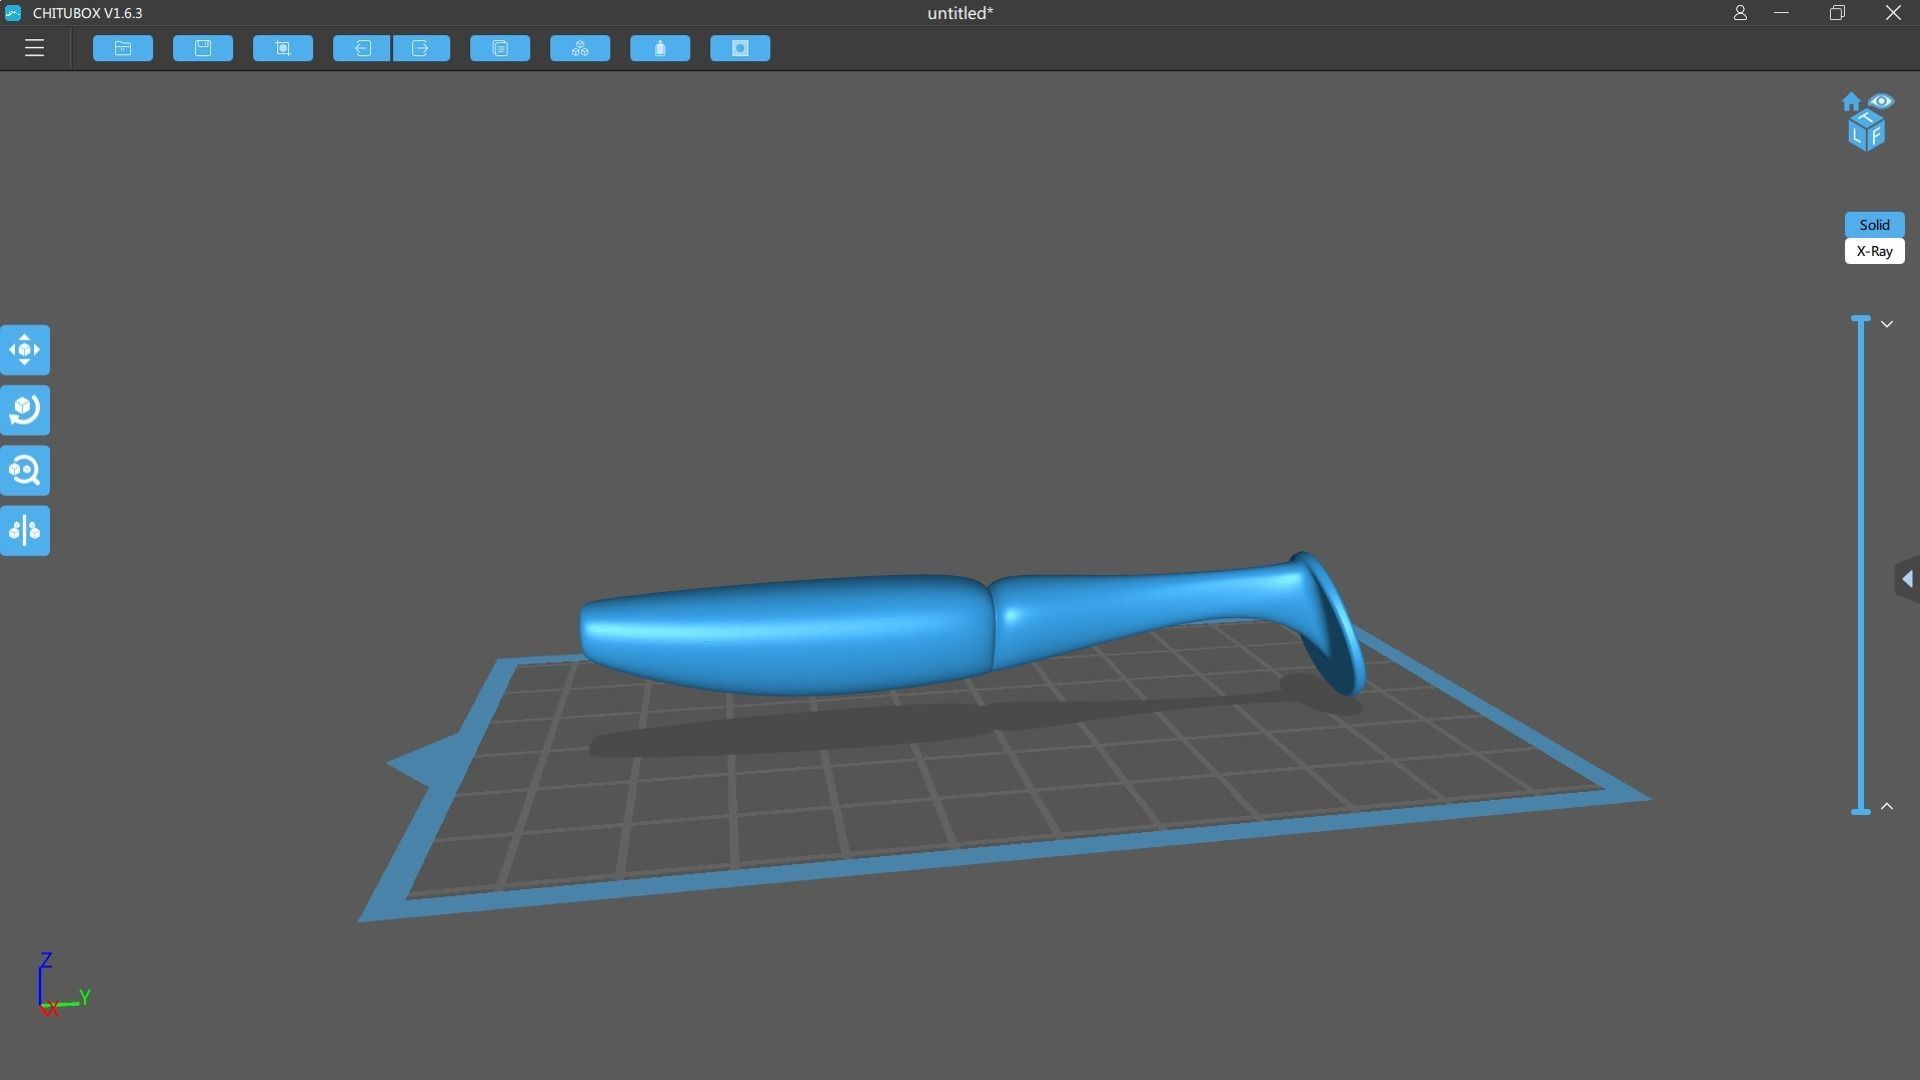The image size is (1920, 1080).
Task: Click the XYZ axis indicator
Action: click(62, 986)
